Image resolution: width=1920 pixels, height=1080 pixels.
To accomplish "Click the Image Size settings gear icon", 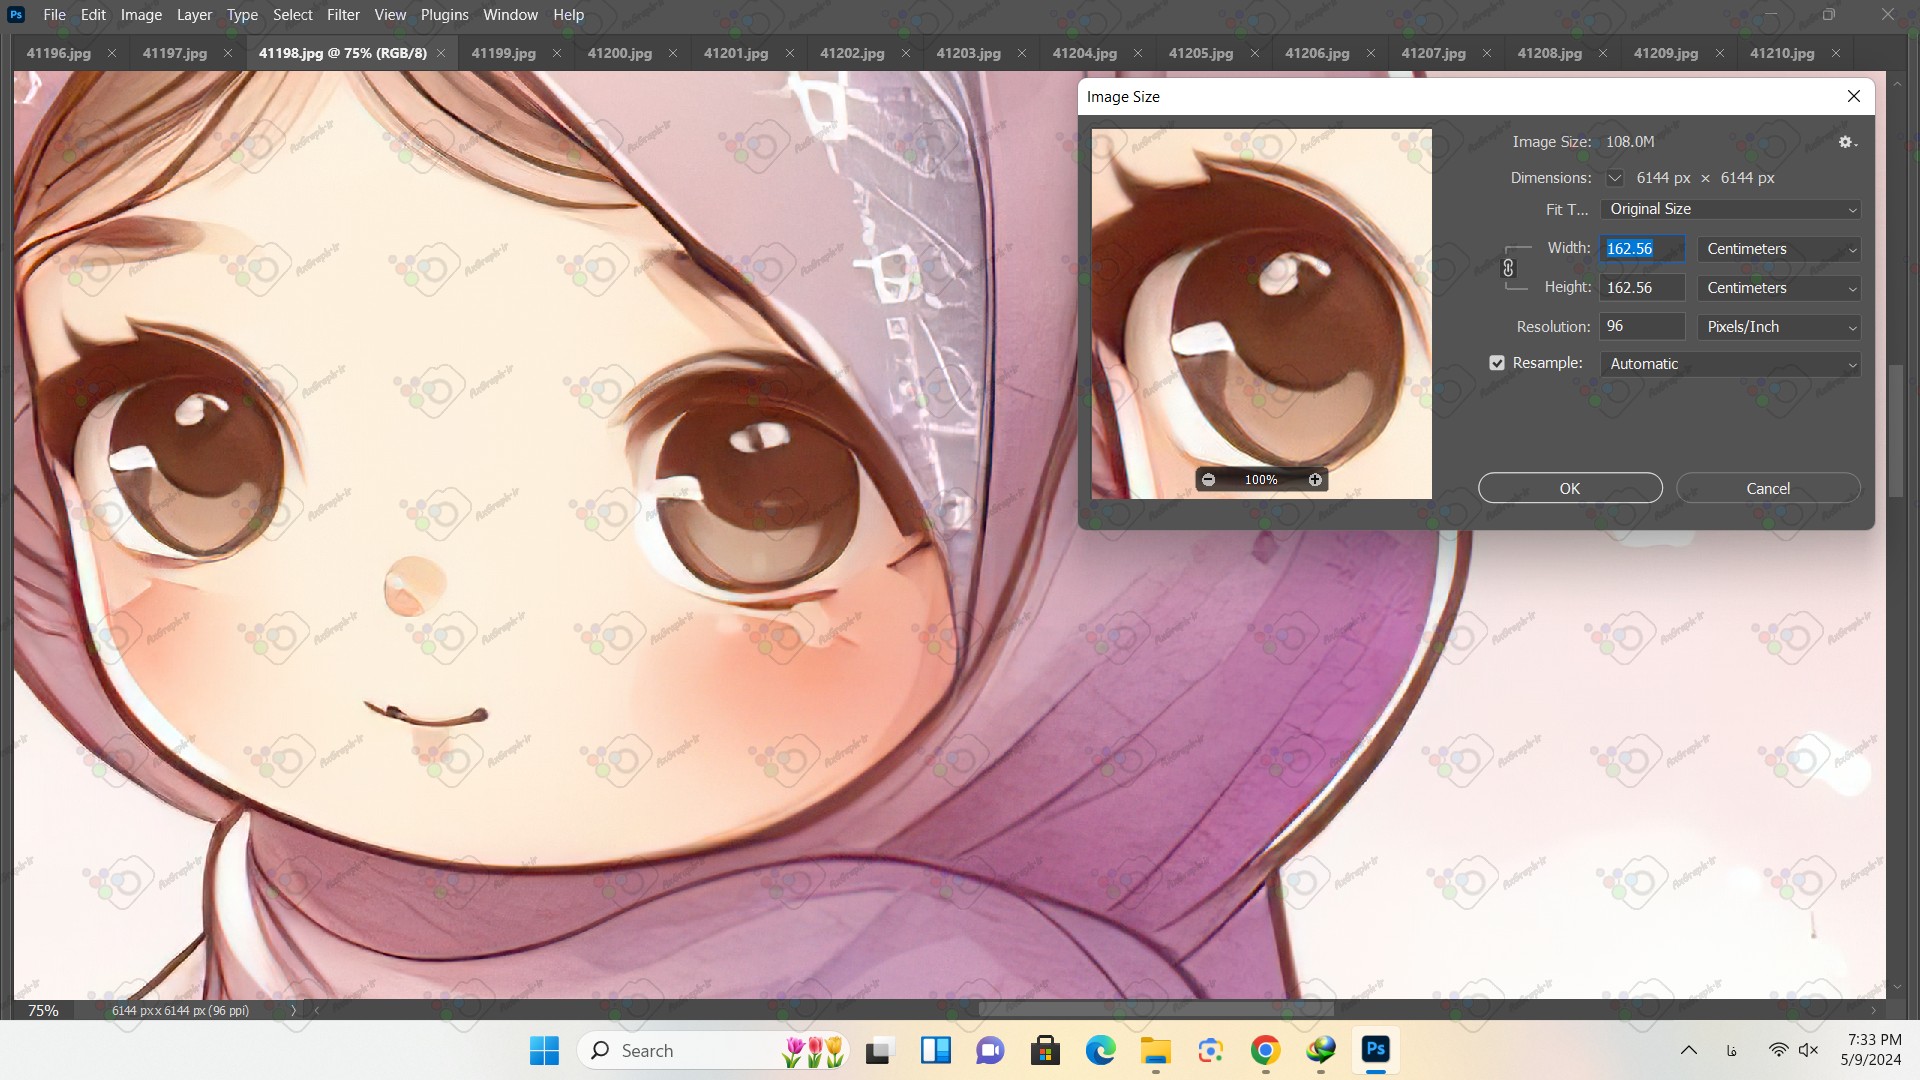I will [x=1846, y=142].
